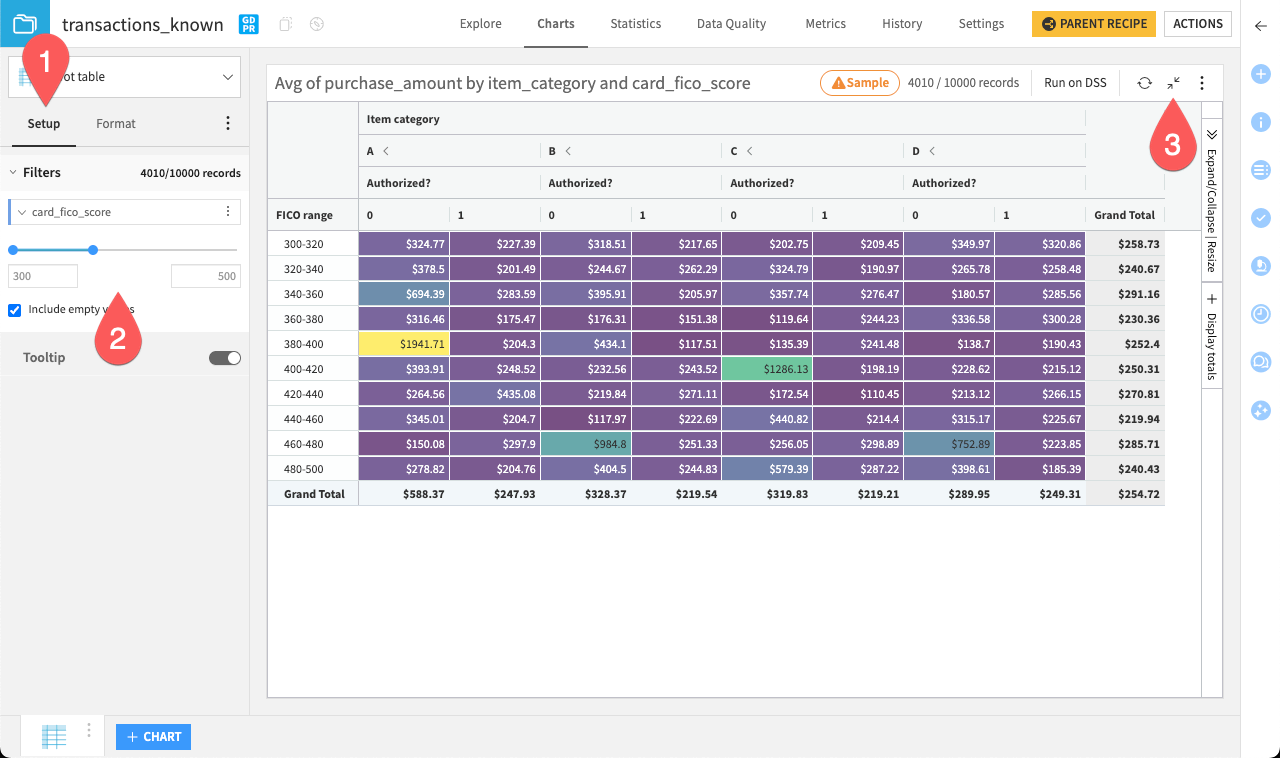1280x758 pixels.
Task: Switch to the Statistics tab
Action: (636, 24)
